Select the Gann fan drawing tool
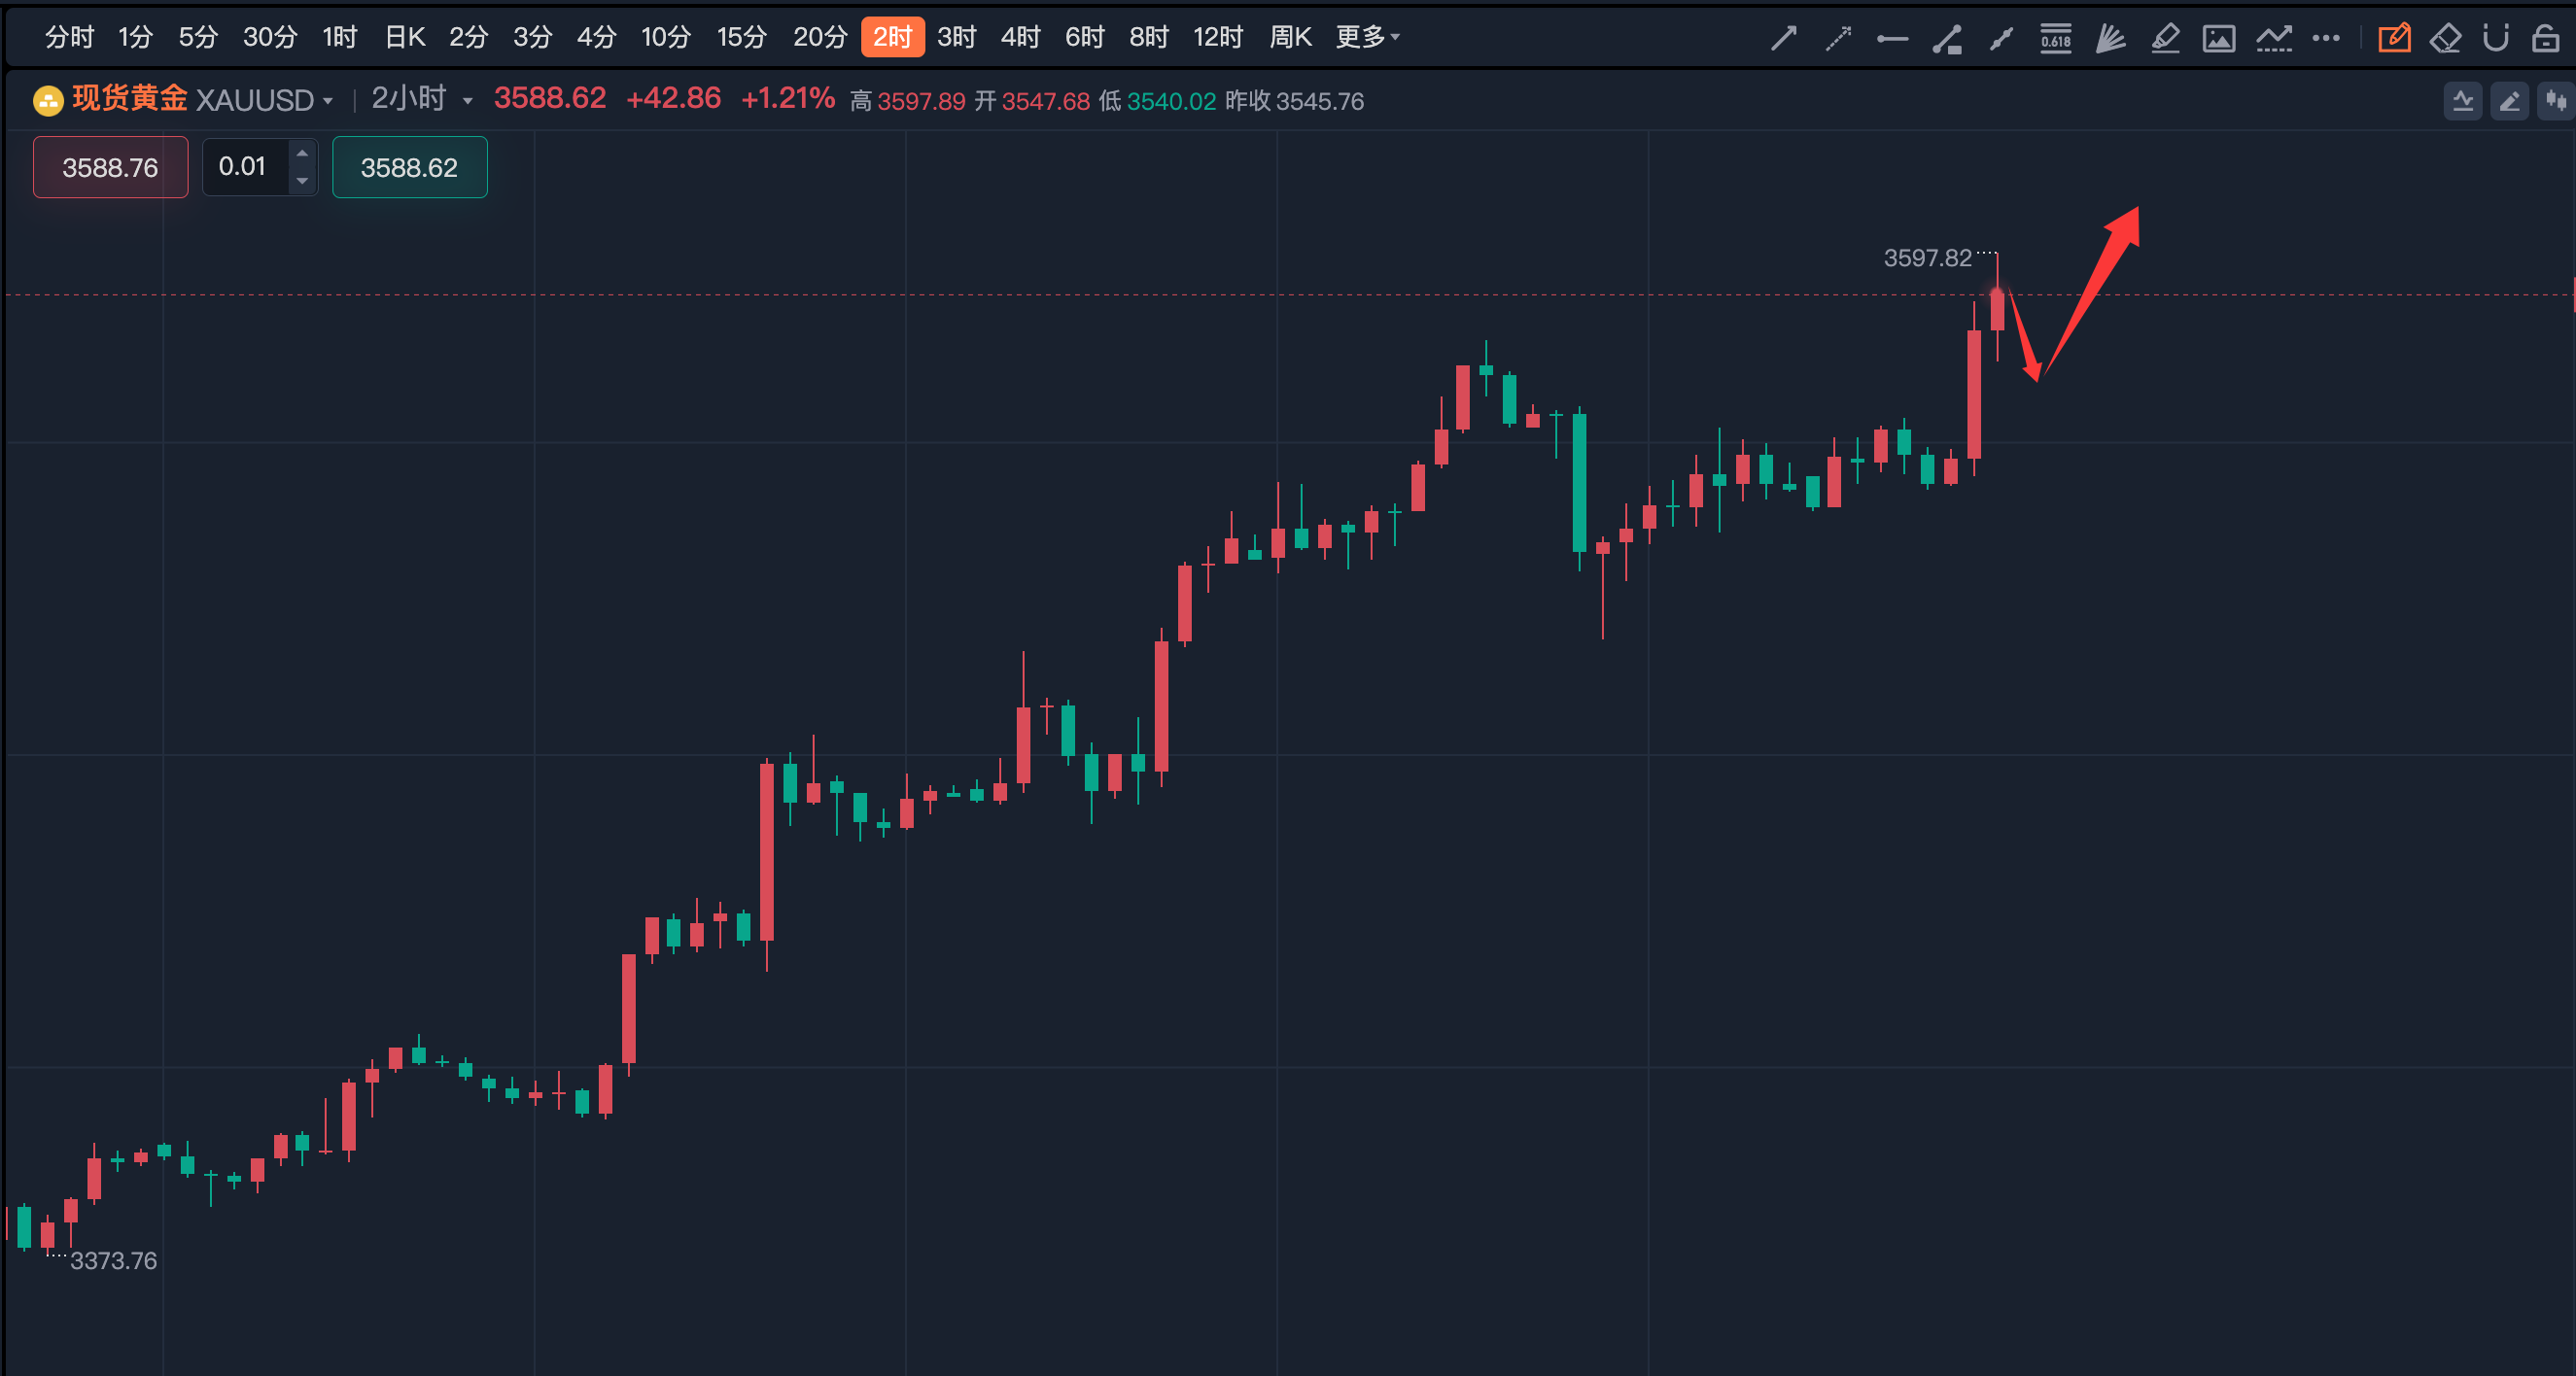The width and height of the screenshot is (2576, 1376). tap(2110, 38)
